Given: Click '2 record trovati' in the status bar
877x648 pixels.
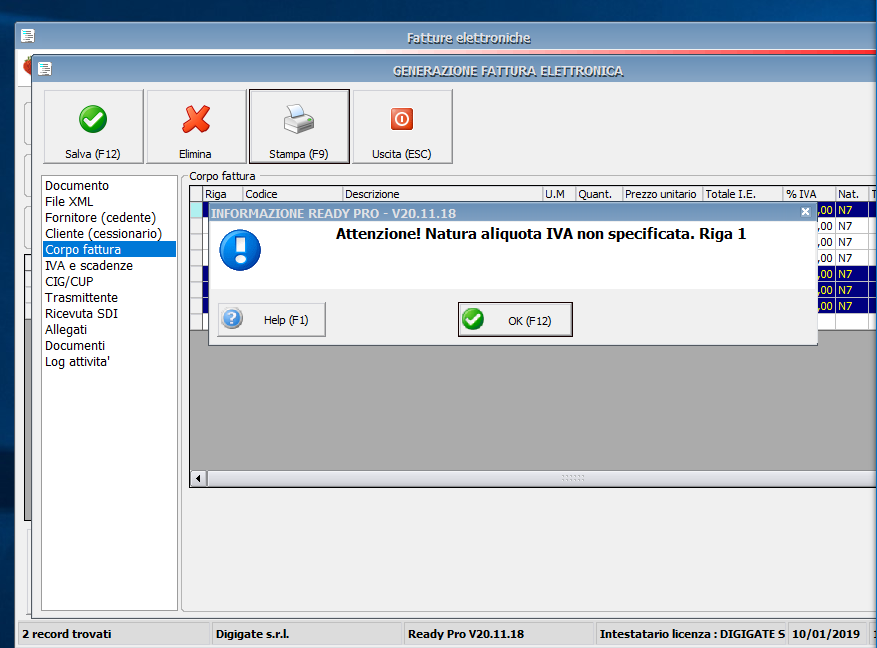Looking at the screenshot, I should click(x=67, y=634).
